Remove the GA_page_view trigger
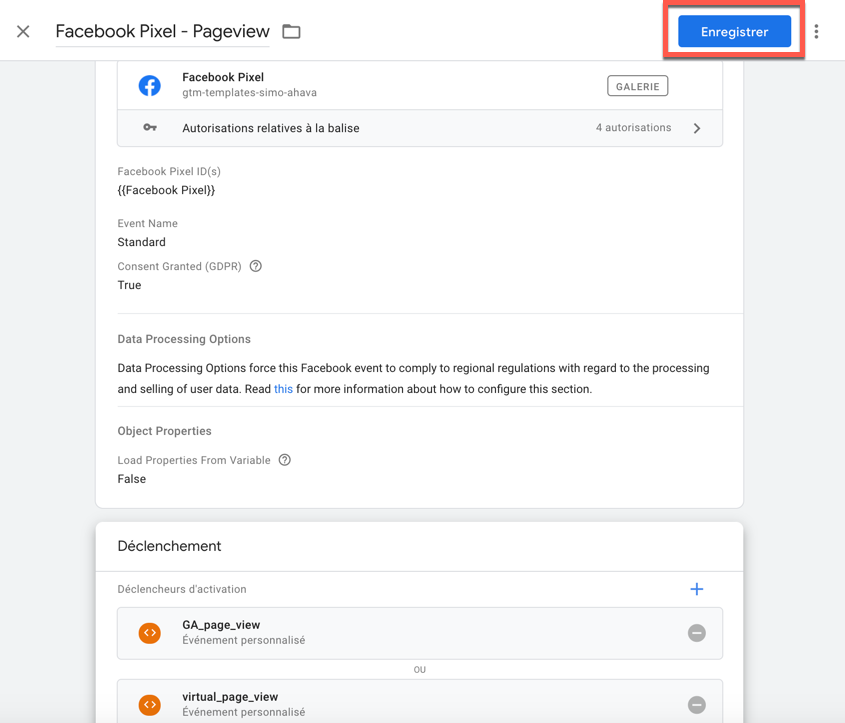This screenshot has width=845, height=723. point(697,633)
